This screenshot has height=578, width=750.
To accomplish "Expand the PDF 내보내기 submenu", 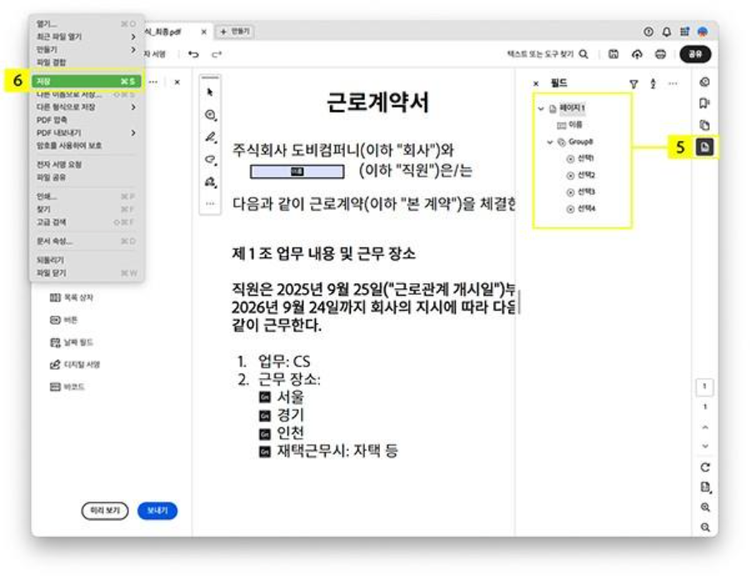I will click(133, 133).
